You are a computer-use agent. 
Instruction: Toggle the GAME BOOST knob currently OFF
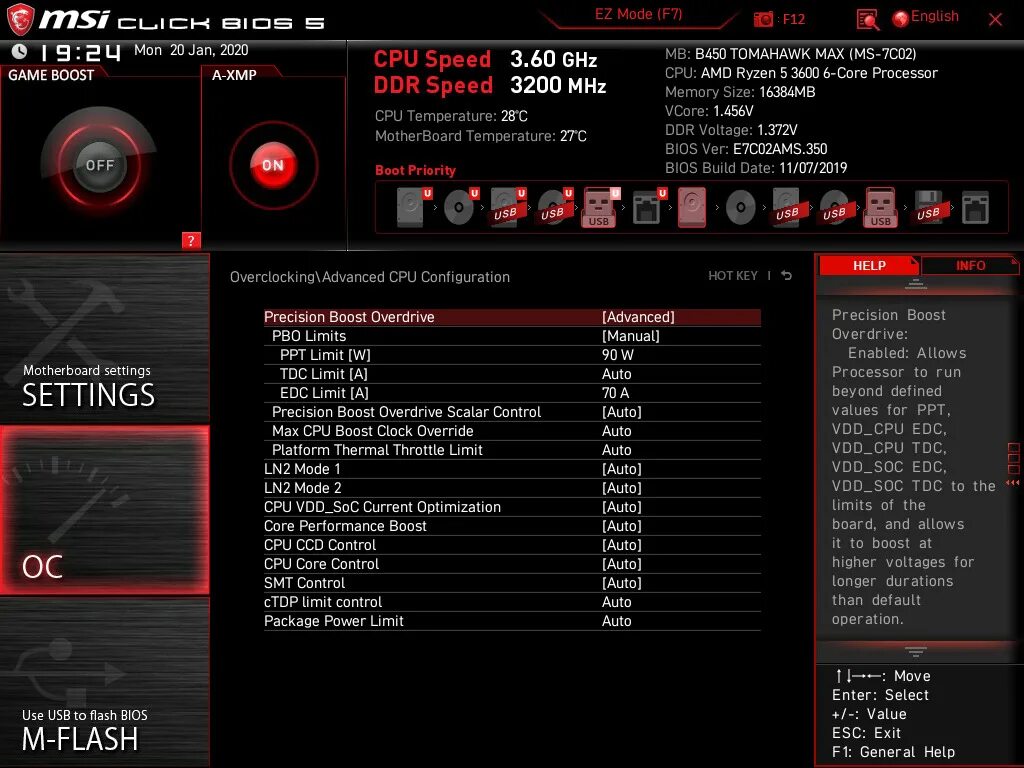point(99,165)
